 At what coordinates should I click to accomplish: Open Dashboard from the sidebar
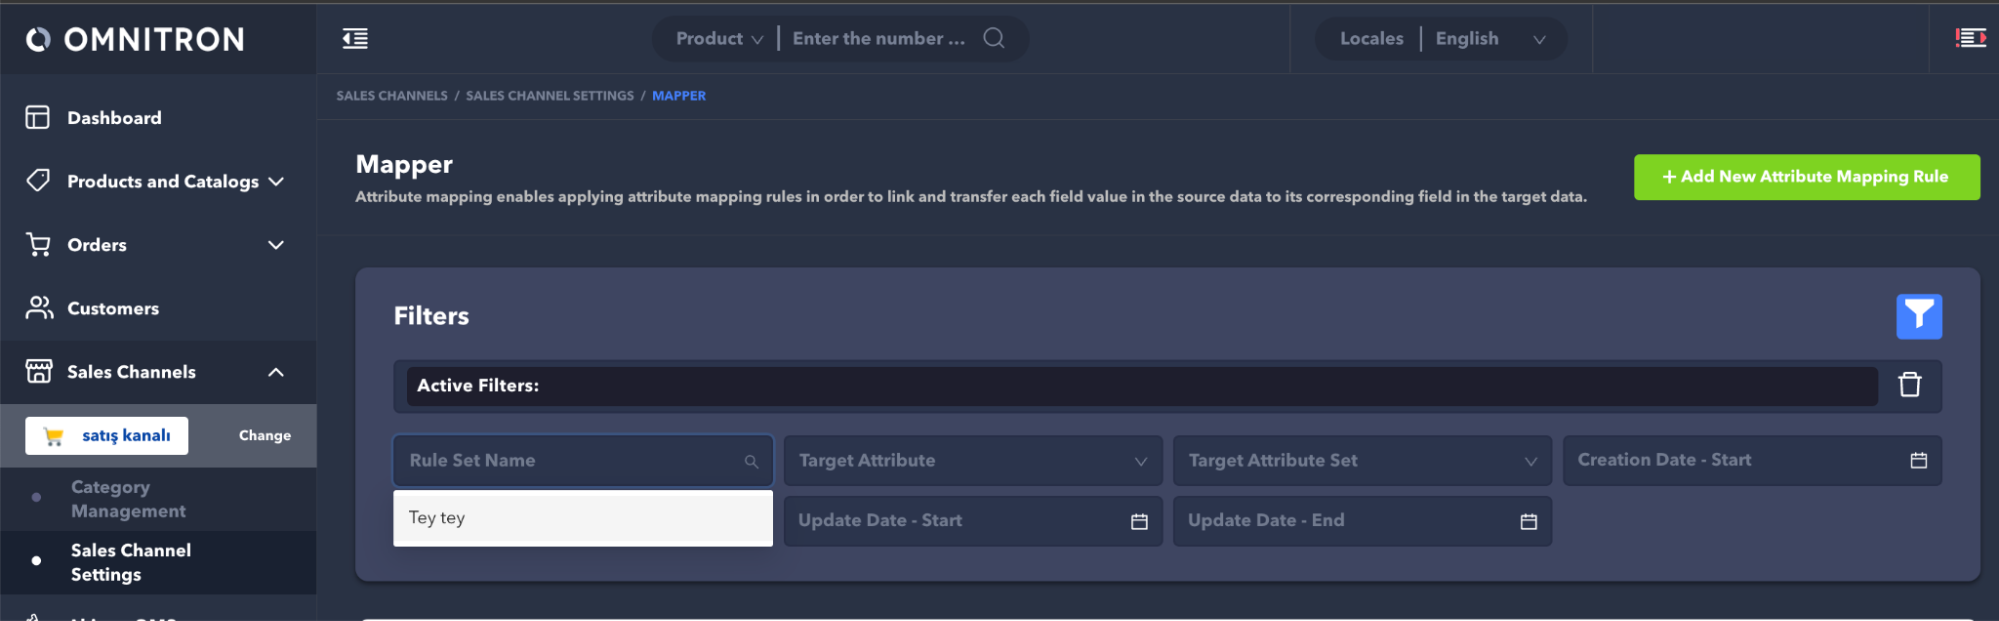[114, 118]
